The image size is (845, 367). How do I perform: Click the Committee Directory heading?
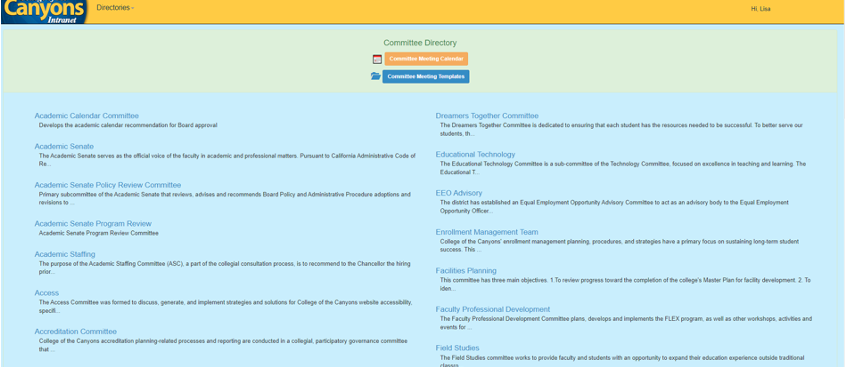(420, 43)
